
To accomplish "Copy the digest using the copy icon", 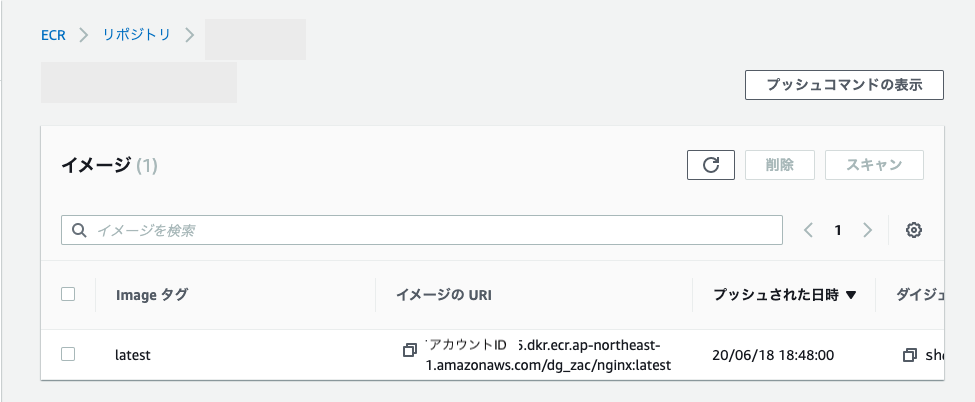I will pos(910,355).
